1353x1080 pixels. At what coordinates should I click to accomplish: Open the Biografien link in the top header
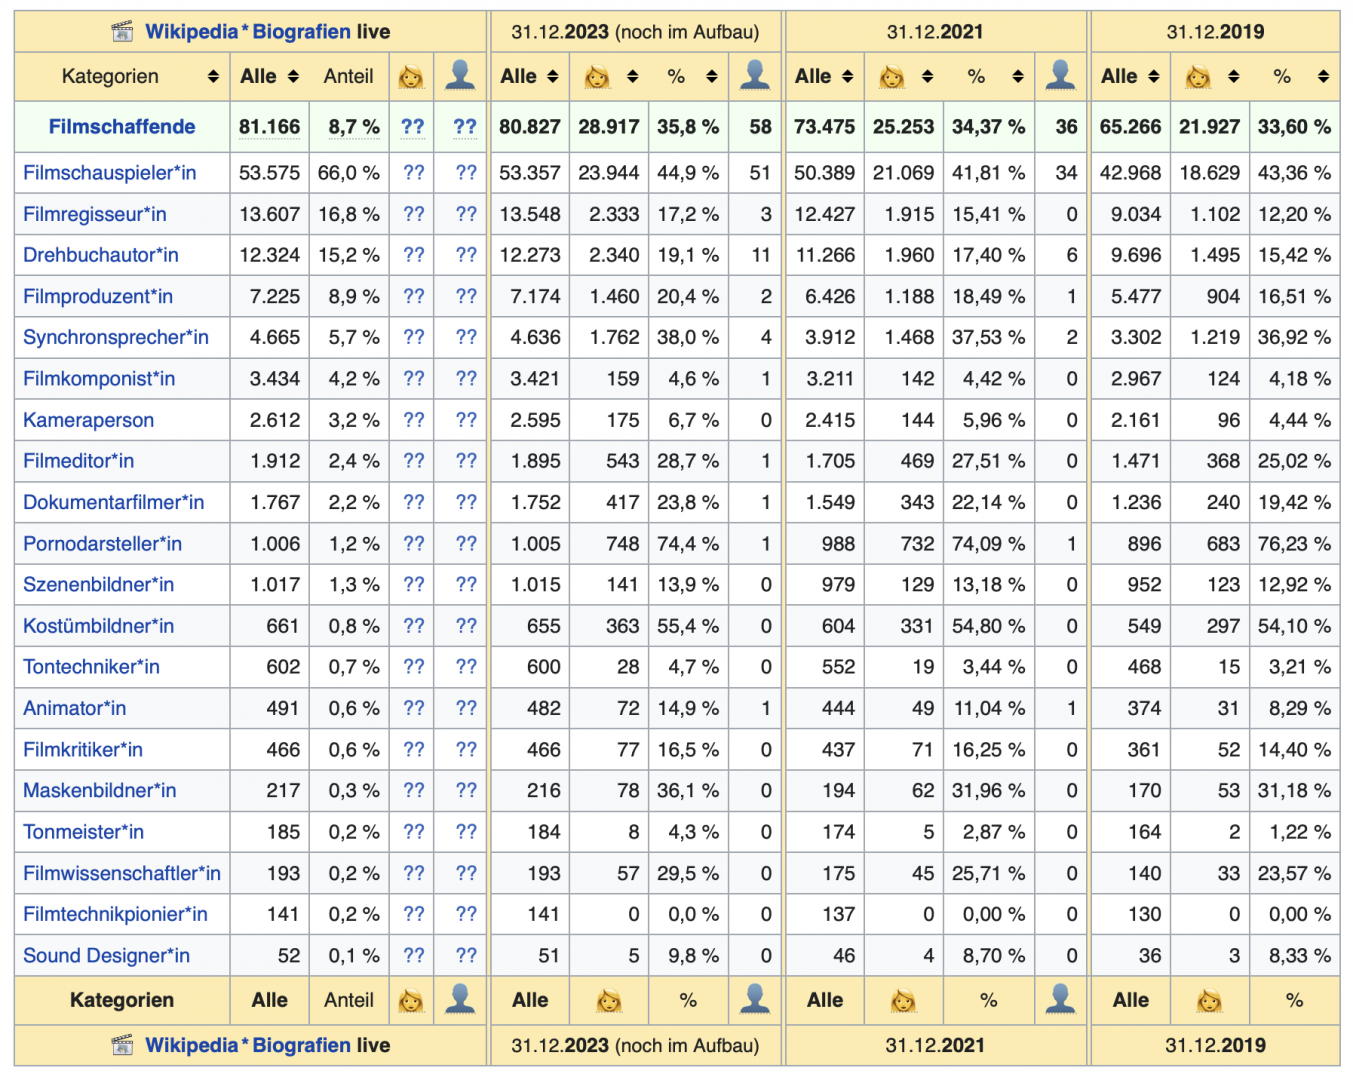[302, 32]
